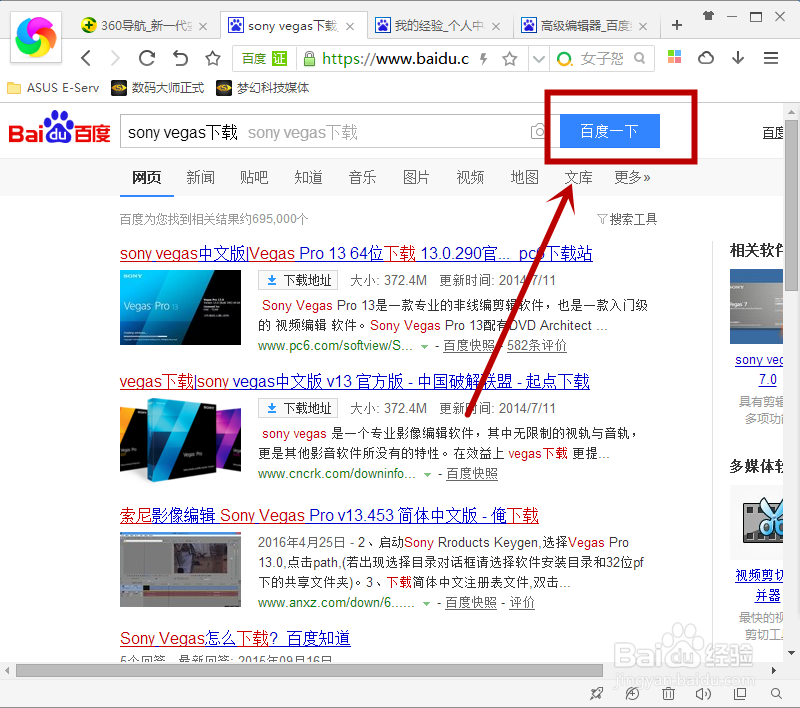Click the status bar zoom magnifier icon
The height and width of the screenshot is (708, 800).
(776, 694)
